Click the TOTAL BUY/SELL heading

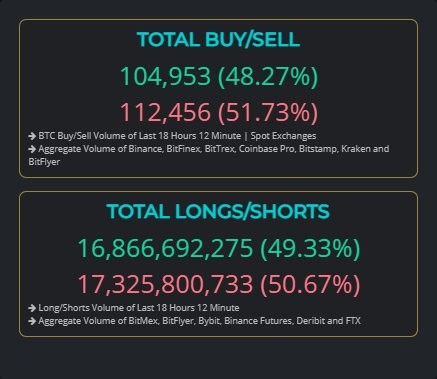218,40
